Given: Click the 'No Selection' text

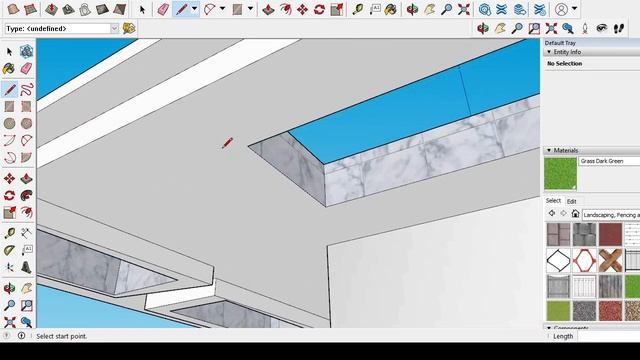Looking at the screenshot, I should click(x=564, y=64).
